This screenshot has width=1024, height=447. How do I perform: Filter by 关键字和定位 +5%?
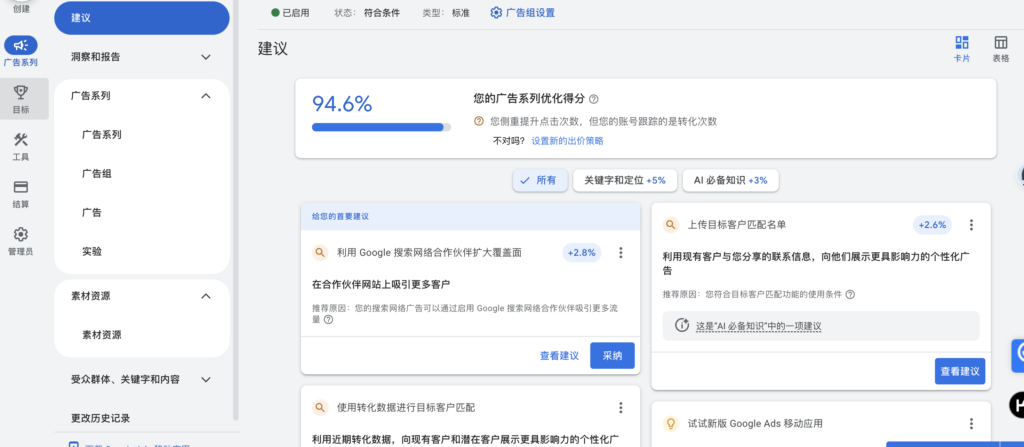tap(624, 180)
